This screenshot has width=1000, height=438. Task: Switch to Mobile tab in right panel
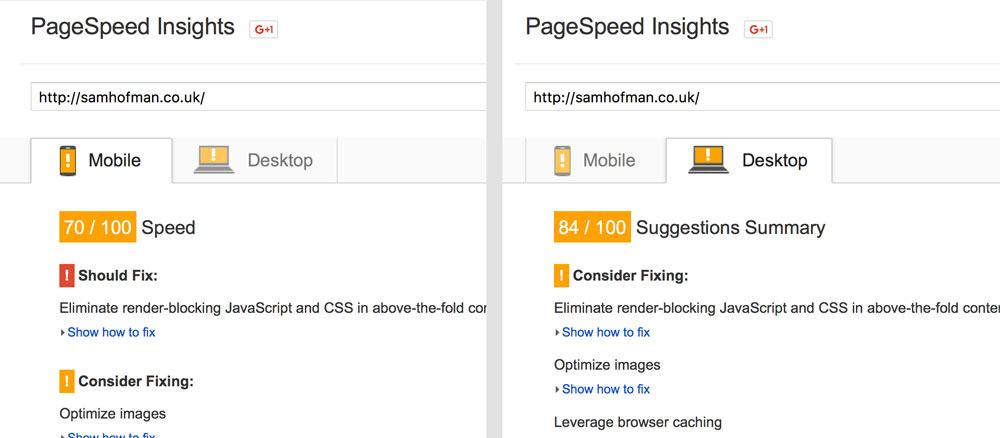(x=596, y=161)
